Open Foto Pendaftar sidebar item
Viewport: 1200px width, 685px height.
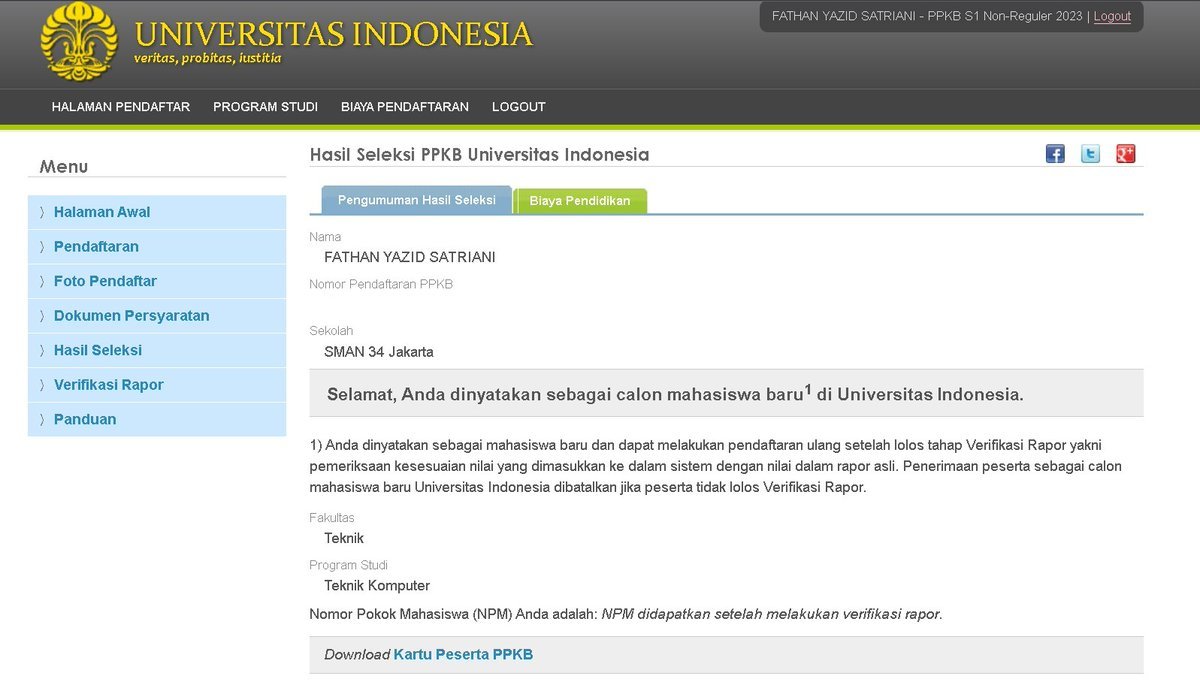[x=105, y=281]
